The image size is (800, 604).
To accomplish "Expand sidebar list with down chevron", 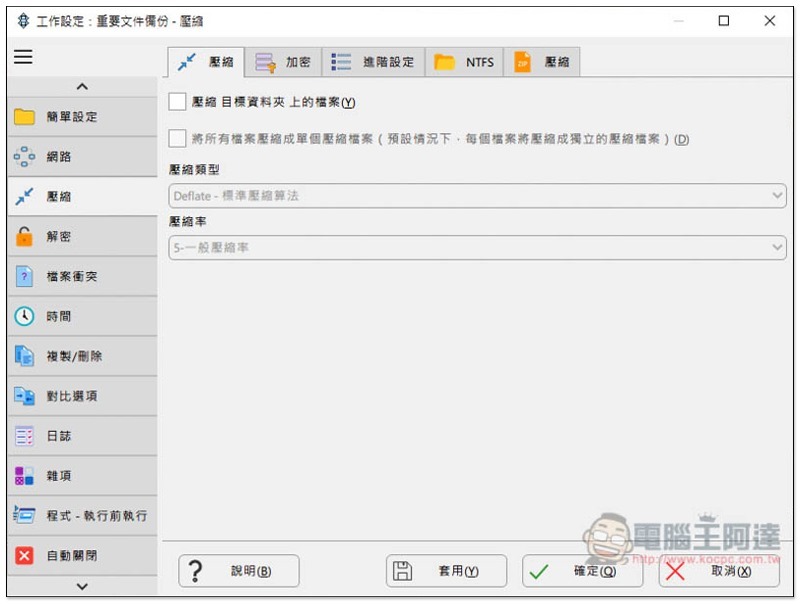I will 82,586.
